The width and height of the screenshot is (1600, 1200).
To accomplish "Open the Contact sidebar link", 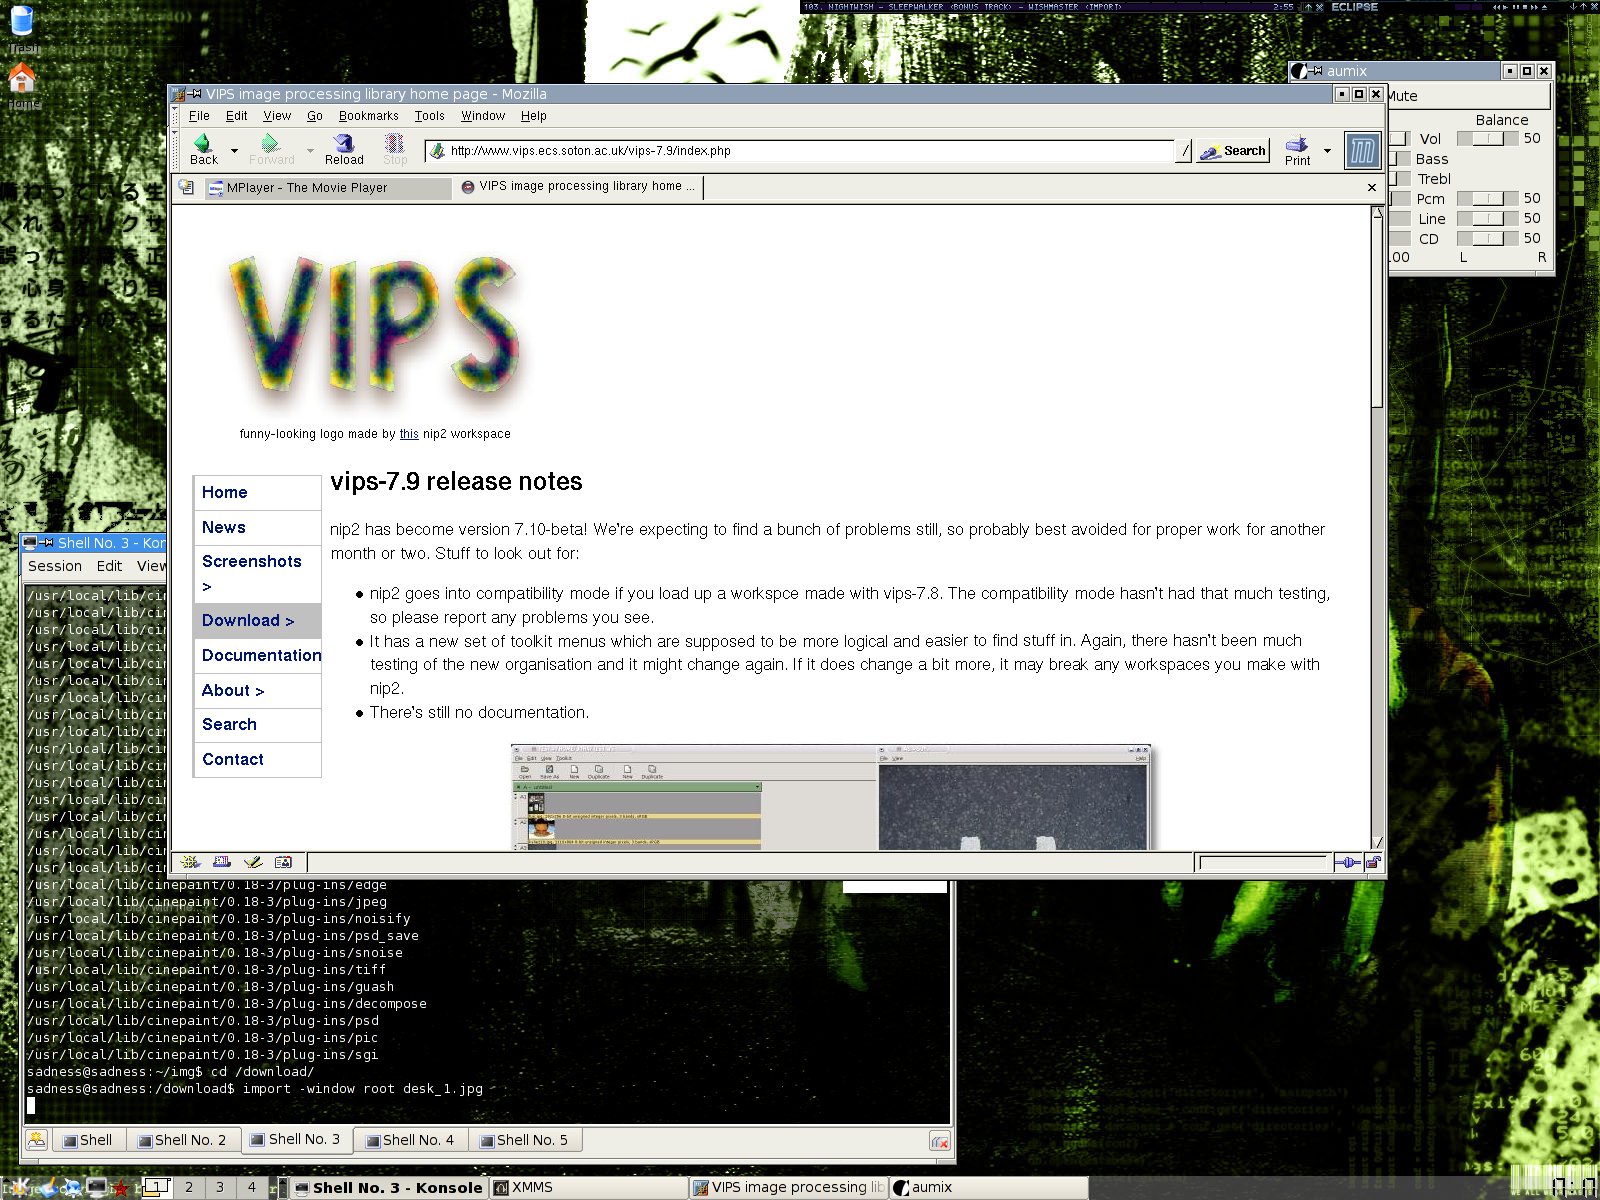I will [233, 759].
